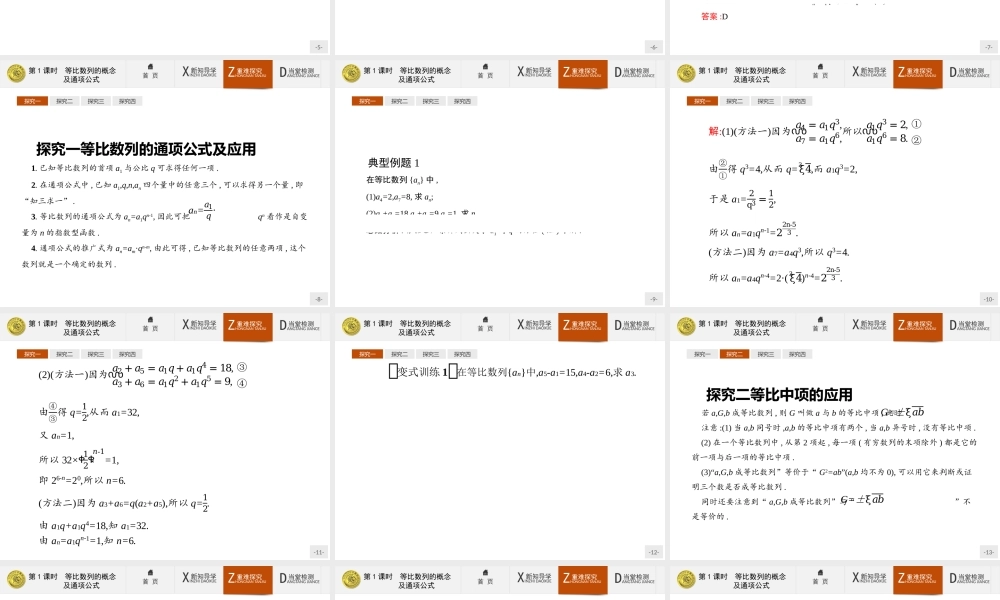This screenshot has height=600, width=1000.
Task: Click the 当堂检测 icon in the bottom header row
Action: pyautogui.click(x=301, y=578)
